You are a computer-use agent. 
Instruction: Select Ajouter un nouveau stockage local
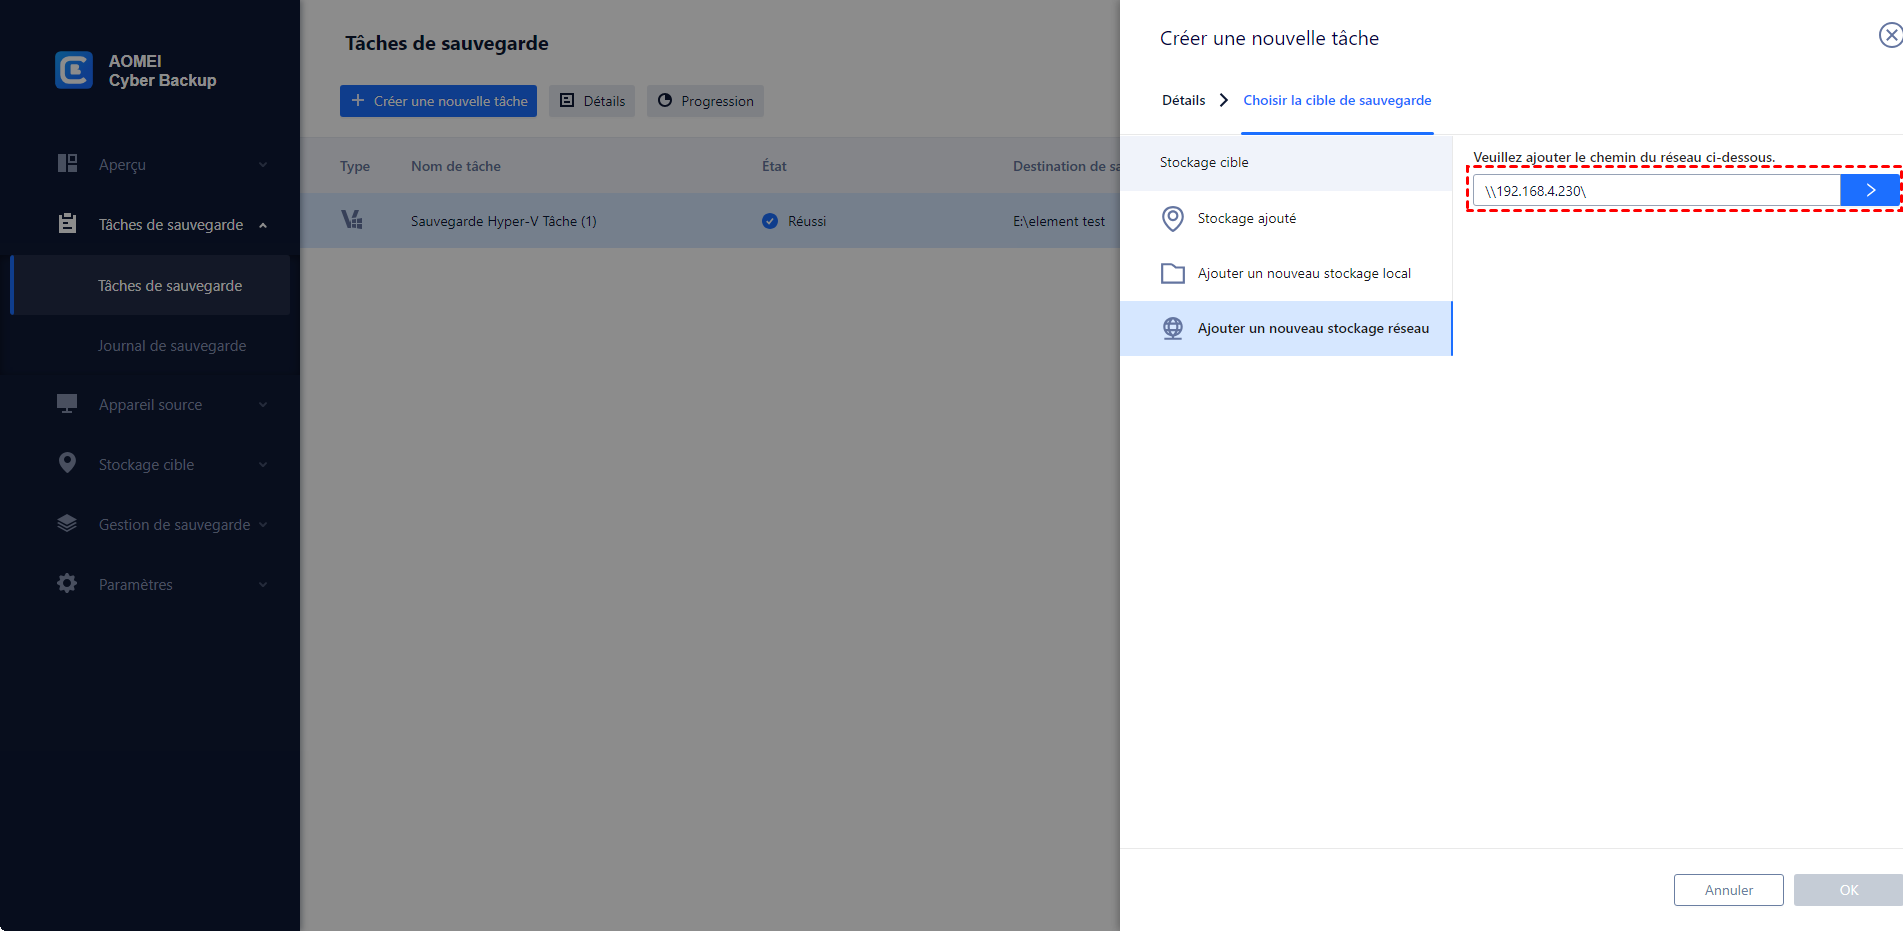pyautogui.click(x=1303, y=273)
